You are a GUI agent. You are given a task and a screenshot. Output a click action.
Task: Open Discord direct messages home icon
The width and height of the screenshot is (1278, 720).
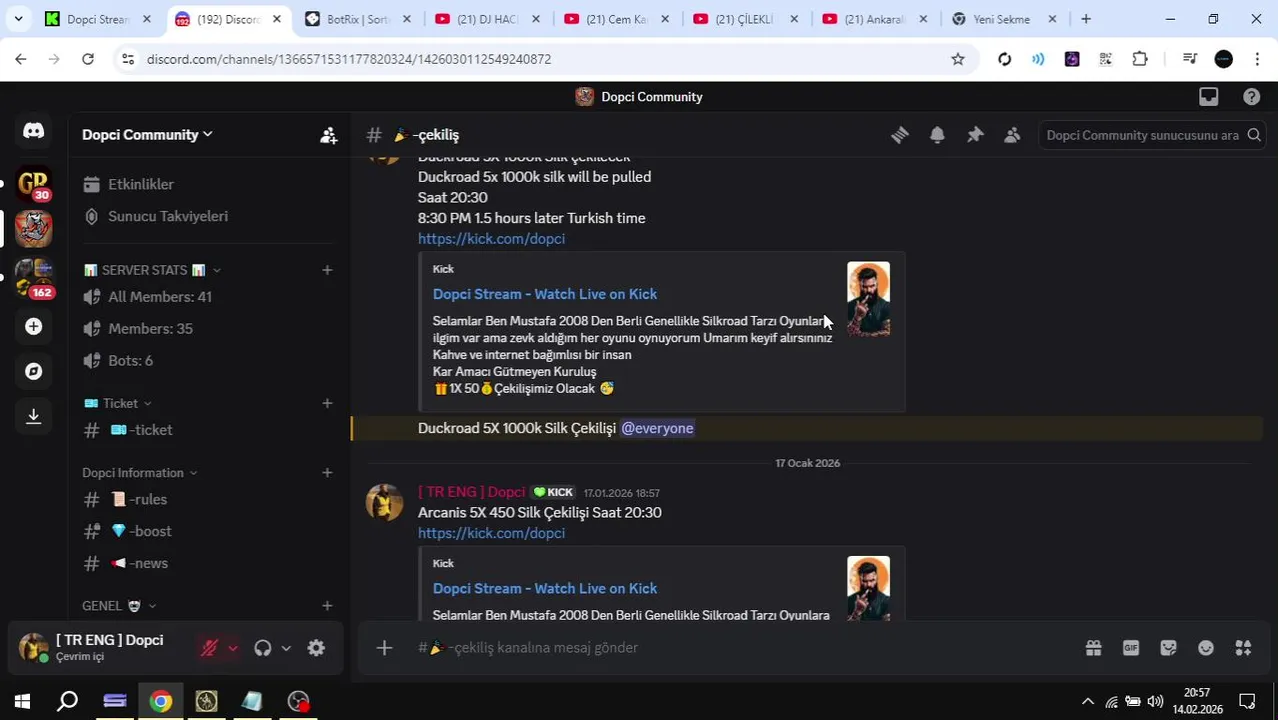point(33,131)
